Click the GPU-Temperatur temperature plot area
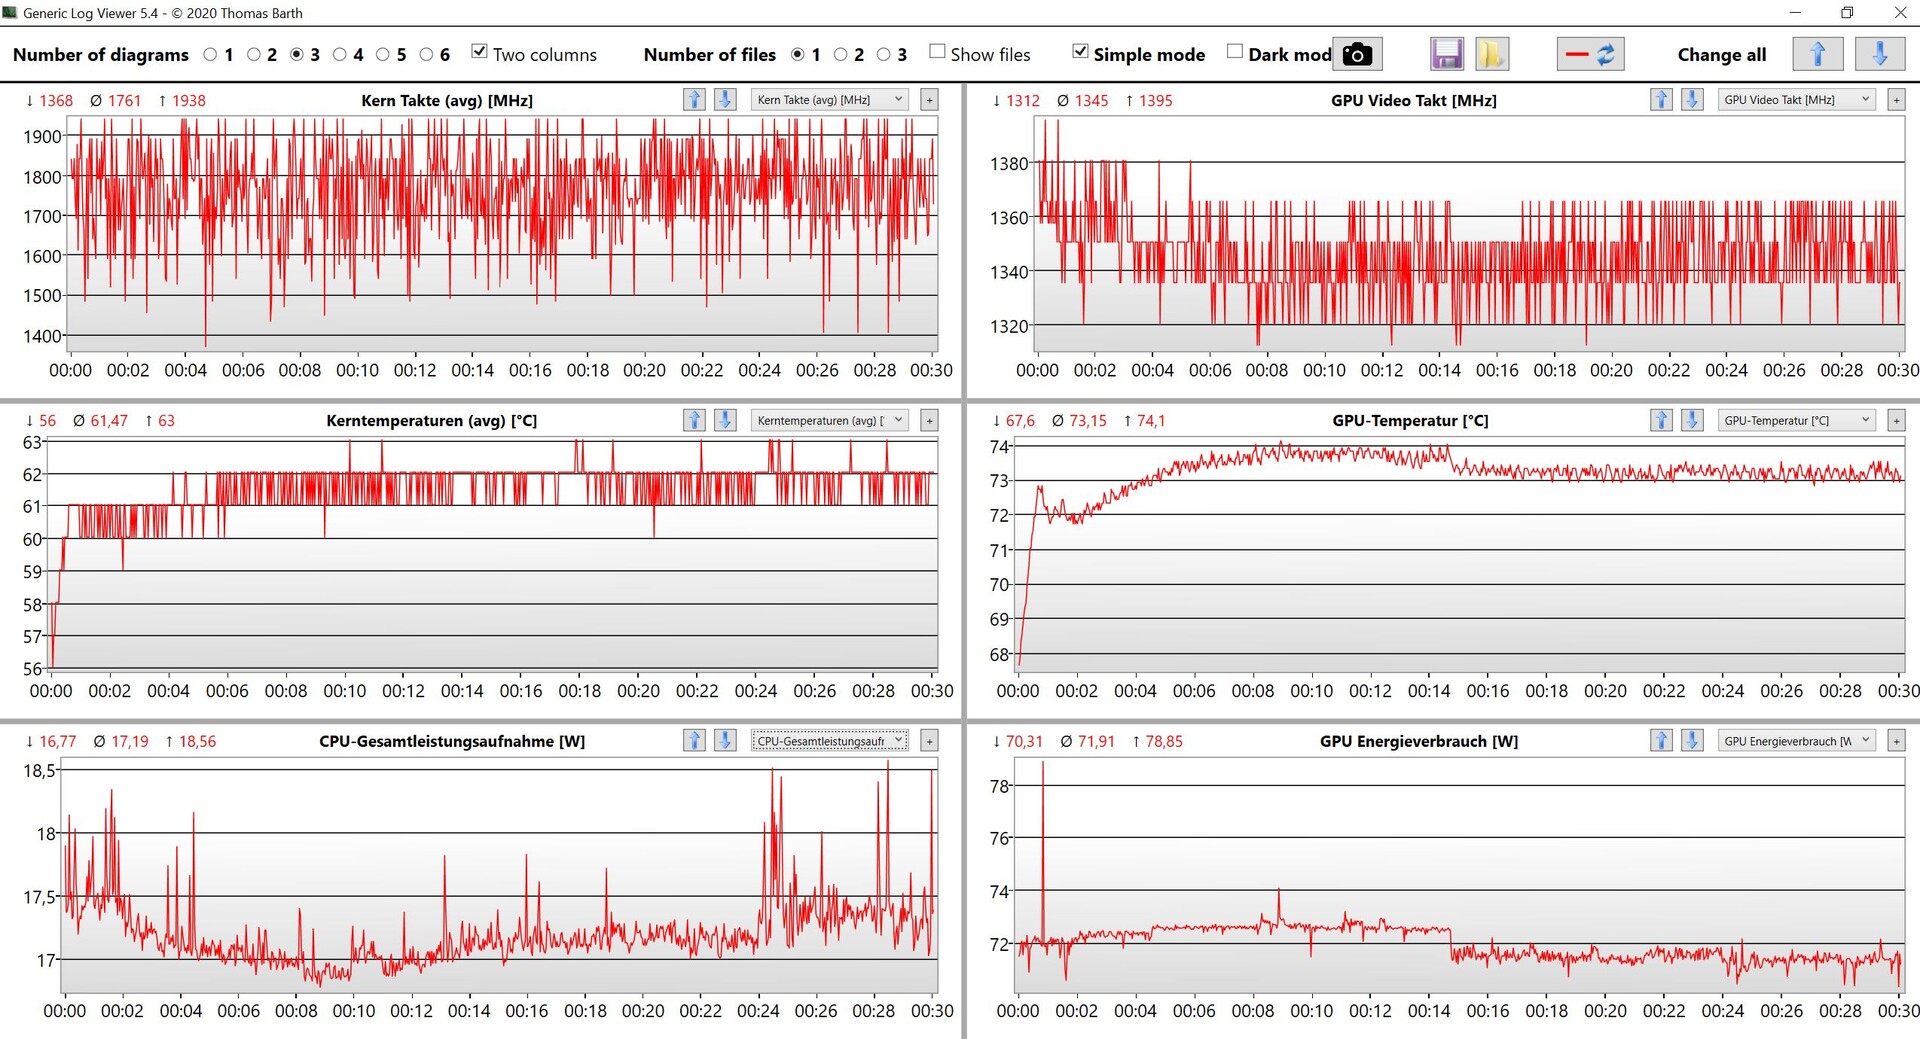The image size is (1920, 1039). pos(1459,555)
